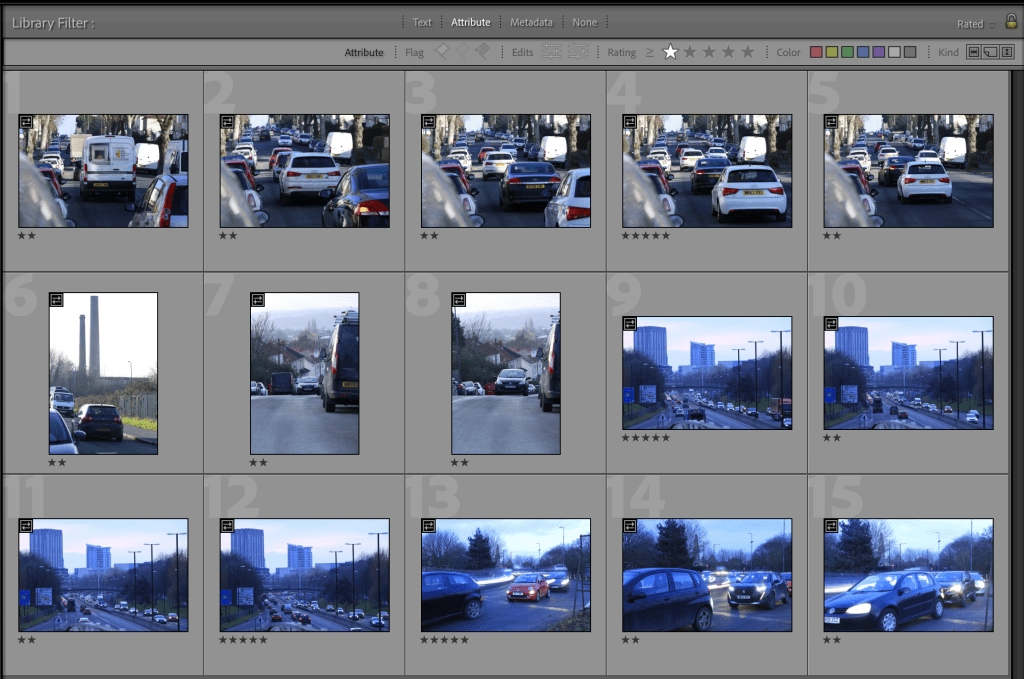Screen dimensions: 1024x679
Task: Click the badge icon on thumbnail 13
Action: click(x=429, y=525)
